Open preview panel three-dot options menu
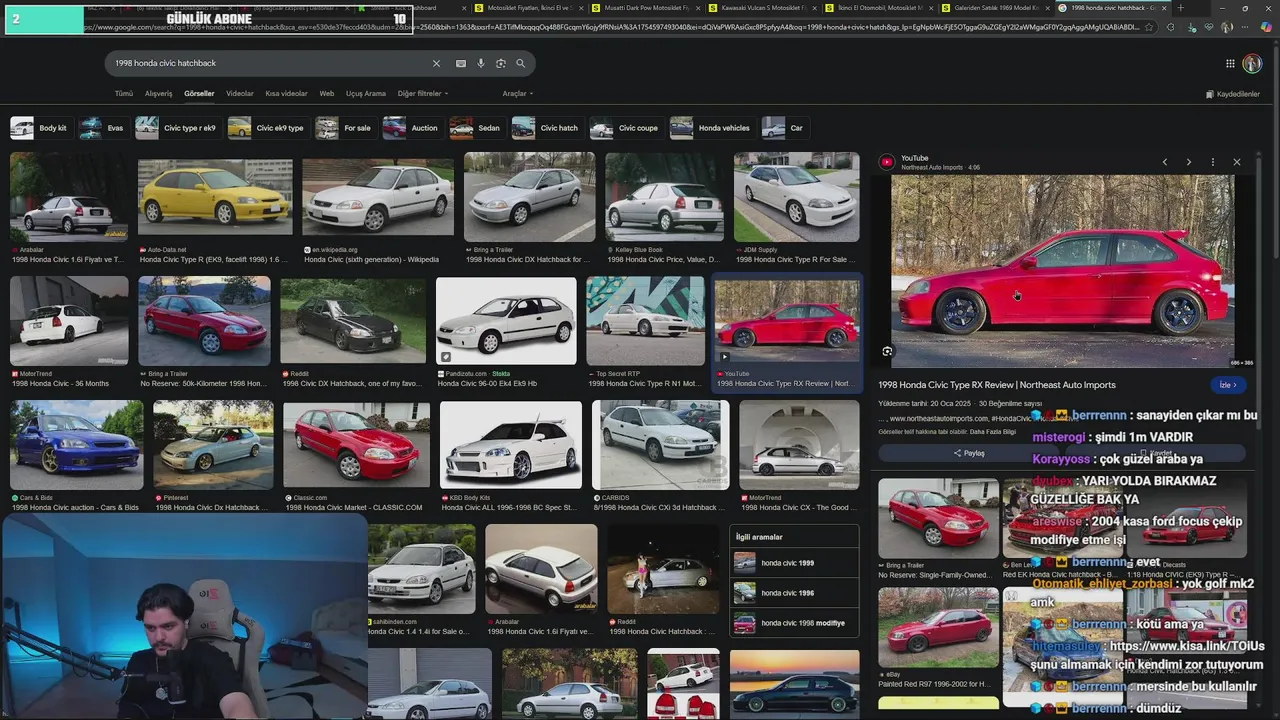Image resolution: width=1280 pixels, height=720 pixels. pyautogui.click(x=1212, y=162)
